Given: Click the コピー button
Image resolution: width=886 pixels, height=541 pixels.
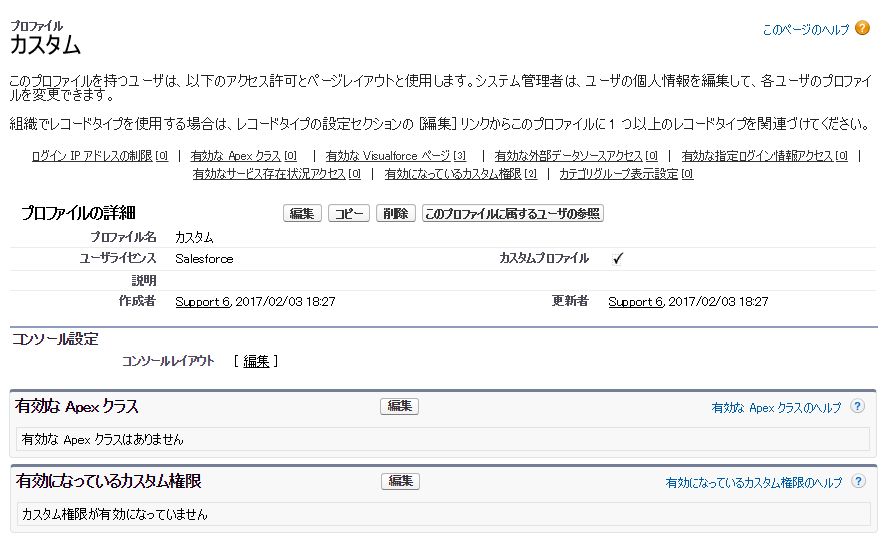Looking at the screenshot, I should click(x=349, y=213).
